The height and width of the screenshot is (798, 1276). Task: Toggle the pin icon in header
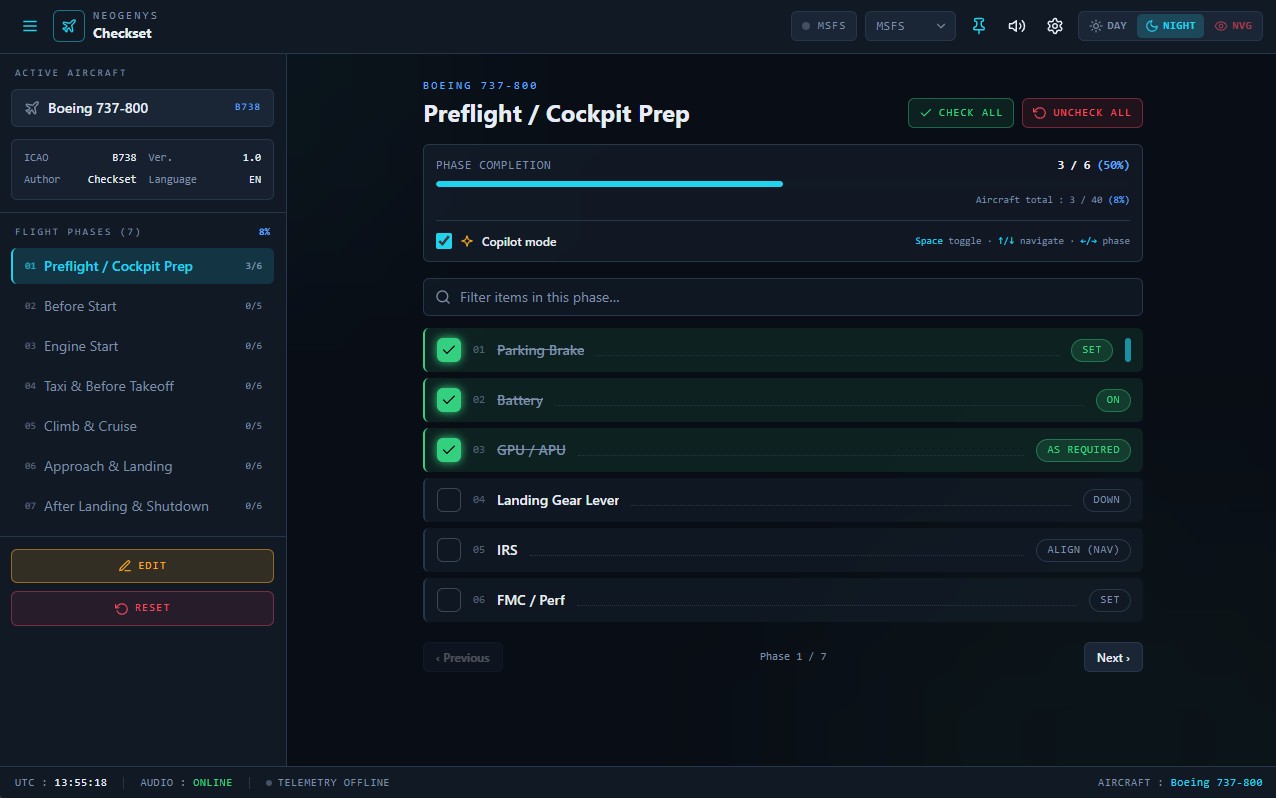pyautogui.click(x=979, y=26)
